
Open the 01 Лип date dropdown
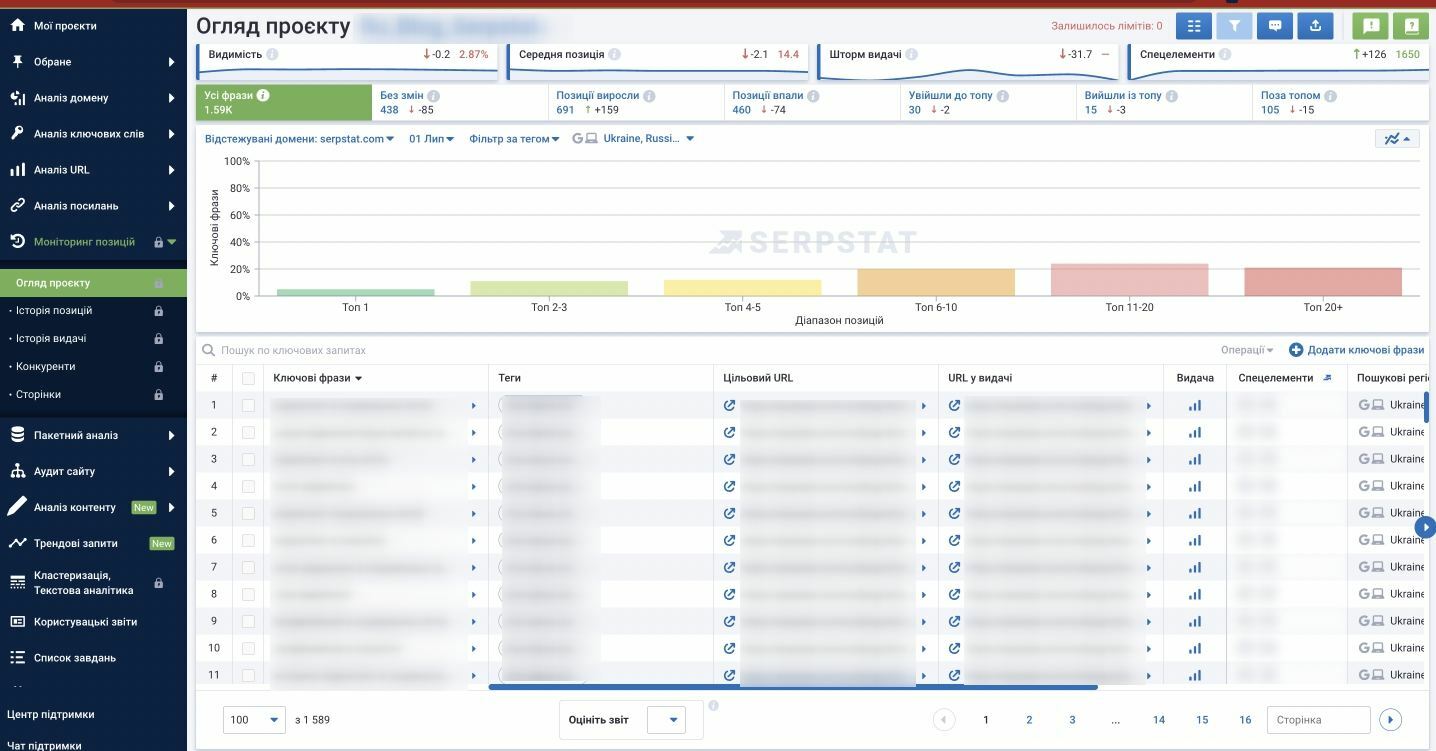431,139
